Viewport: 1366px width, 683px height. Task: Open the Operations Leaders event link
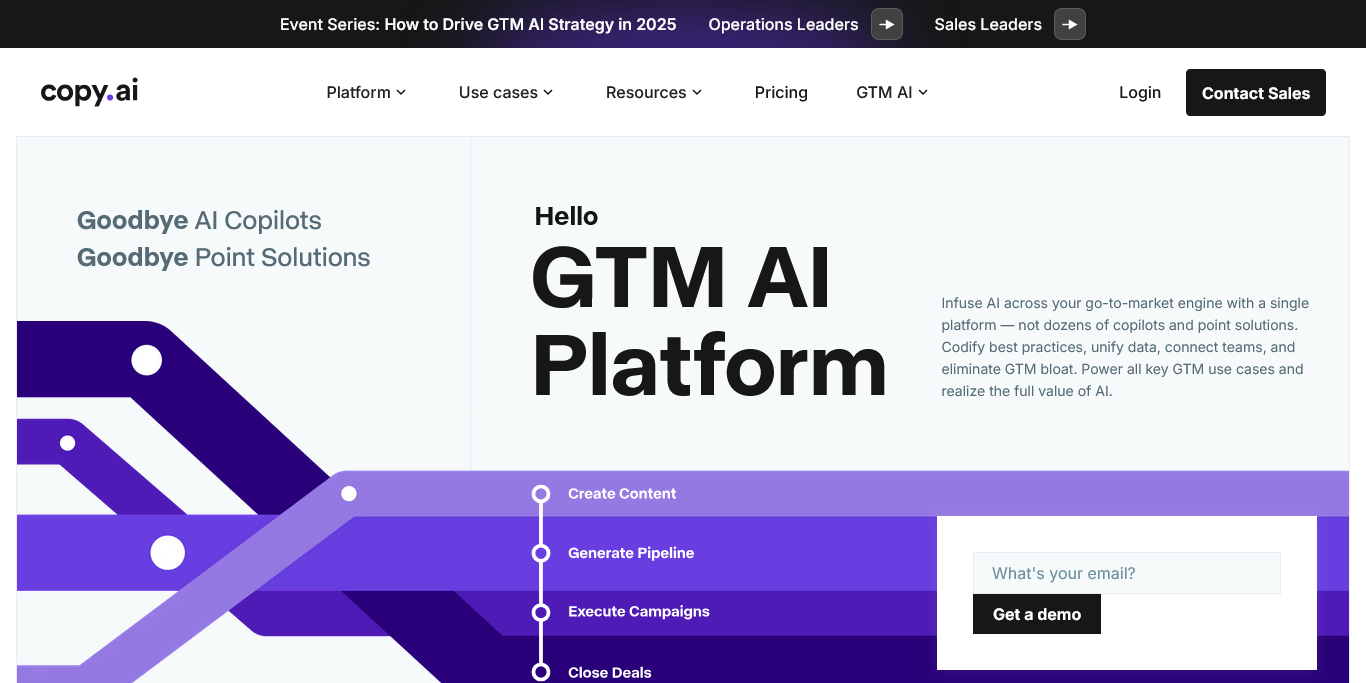(783, 24)
